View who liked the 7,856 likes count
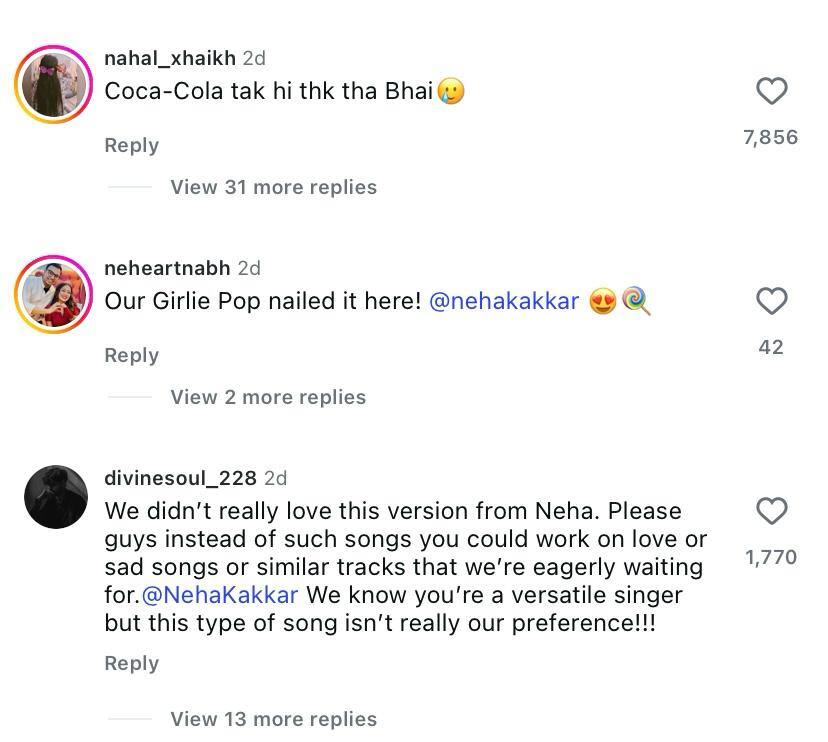The width and height of the screenshot is (828, 742). [x=770, y=136]
